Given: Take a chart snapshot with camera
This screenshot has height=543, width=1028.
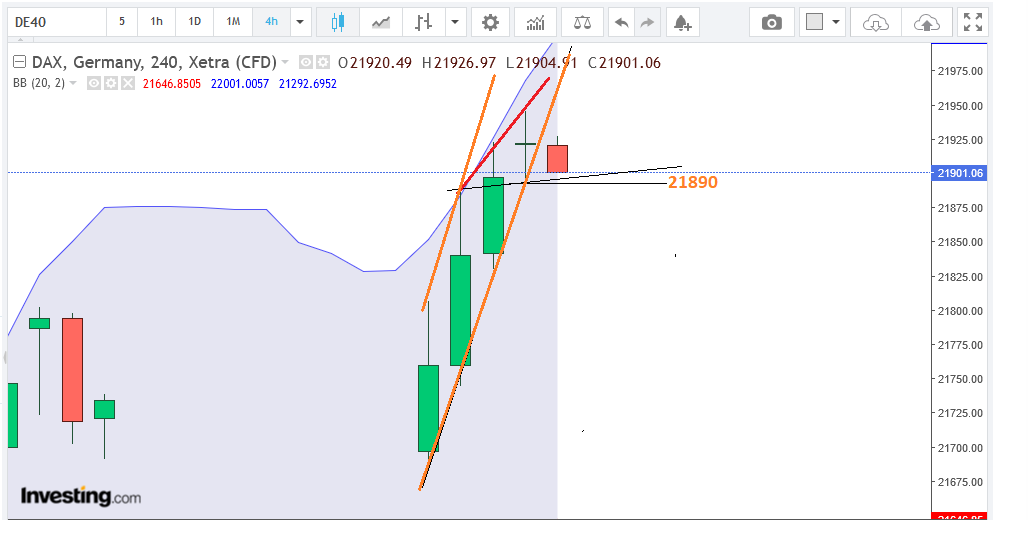Looking at the screenshot, I should pyautogui.click(x=771, y=22).
